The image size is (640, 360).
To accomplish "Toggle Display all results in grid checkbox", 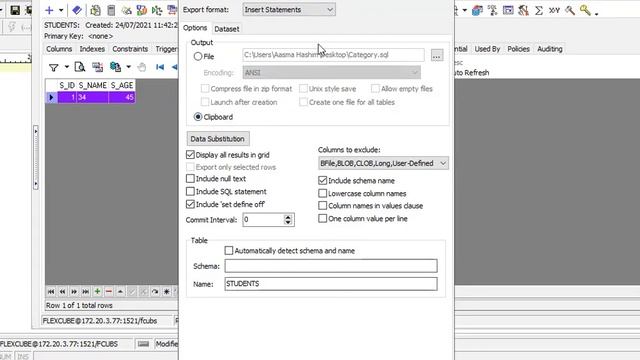I will (190, 155).
